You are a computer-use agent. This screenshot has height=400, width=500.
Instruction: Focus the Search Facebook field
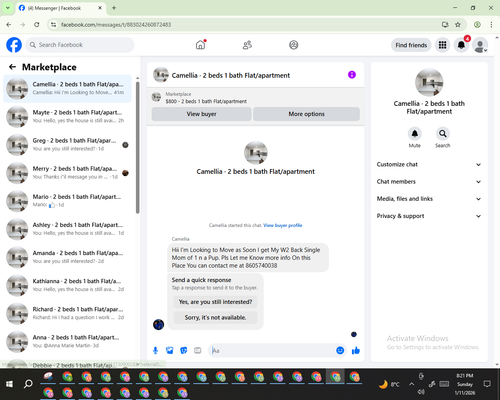coord(80,45)
